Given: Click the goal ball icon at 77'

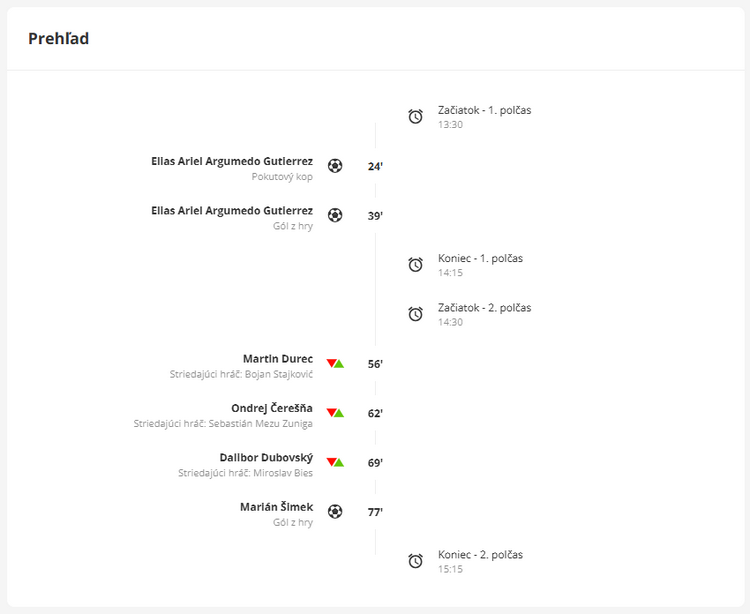Looking at the screenshot, I should tap(335, 512).
